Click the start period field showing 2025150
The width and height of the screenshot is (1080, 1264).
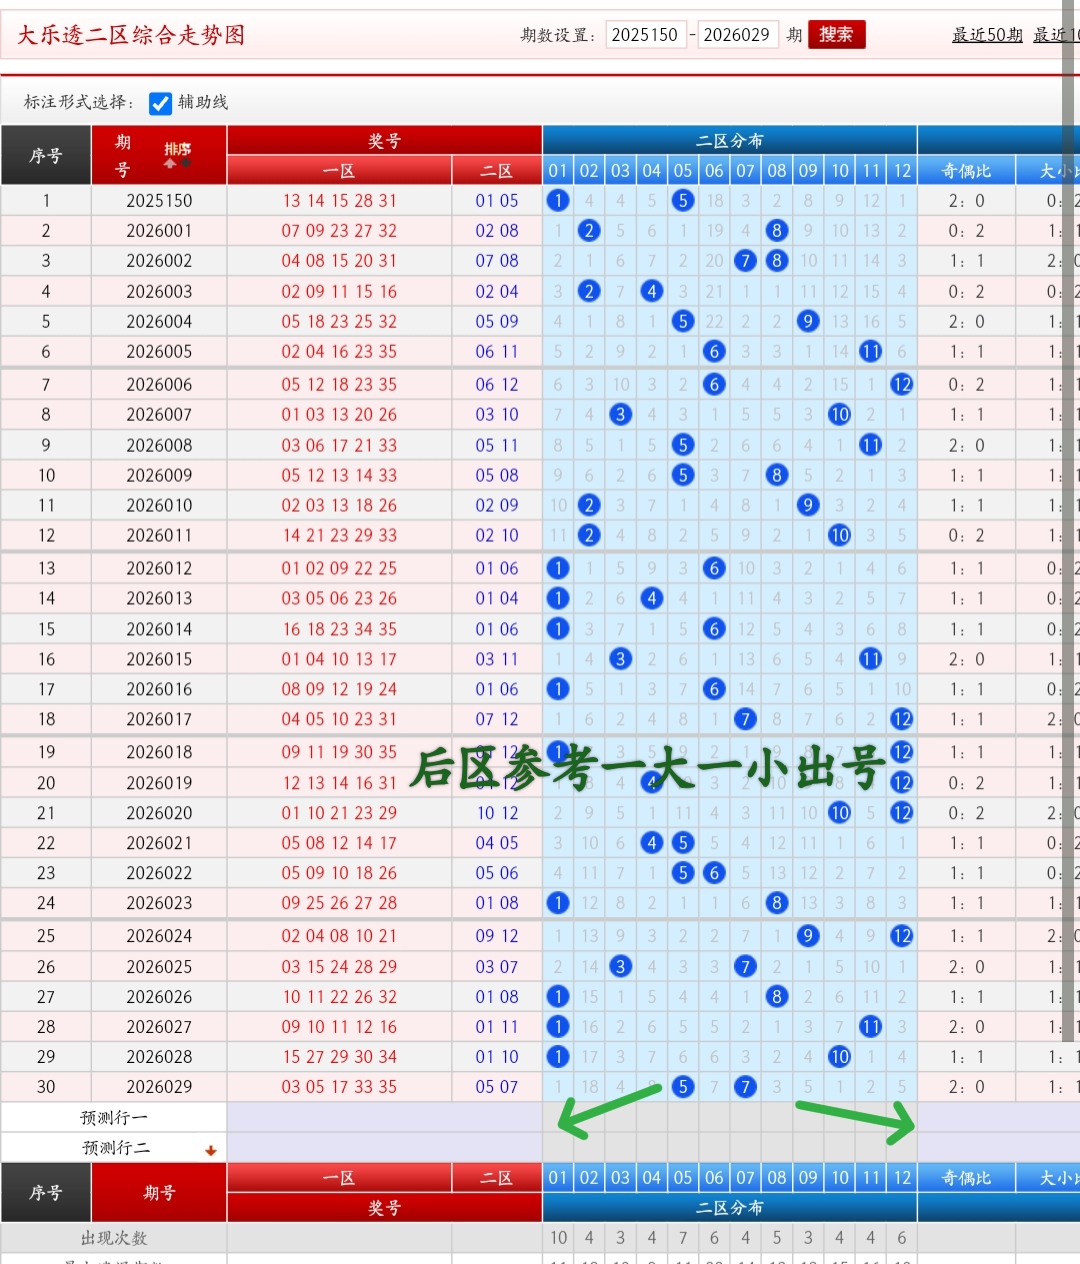[645, 35]
